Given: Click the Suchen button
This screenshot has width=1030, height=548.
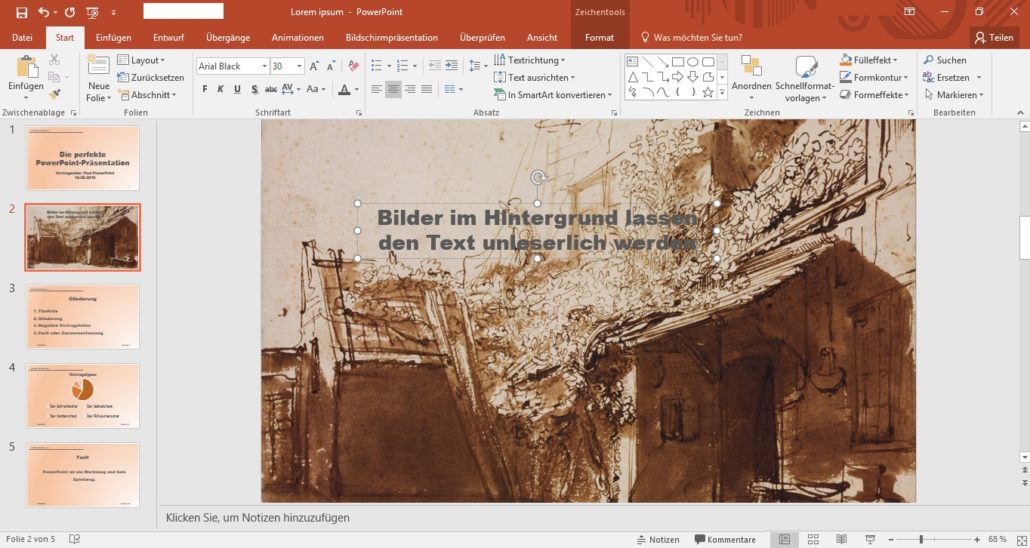Looking at the screenshot, I should click(x=945, y=60).
